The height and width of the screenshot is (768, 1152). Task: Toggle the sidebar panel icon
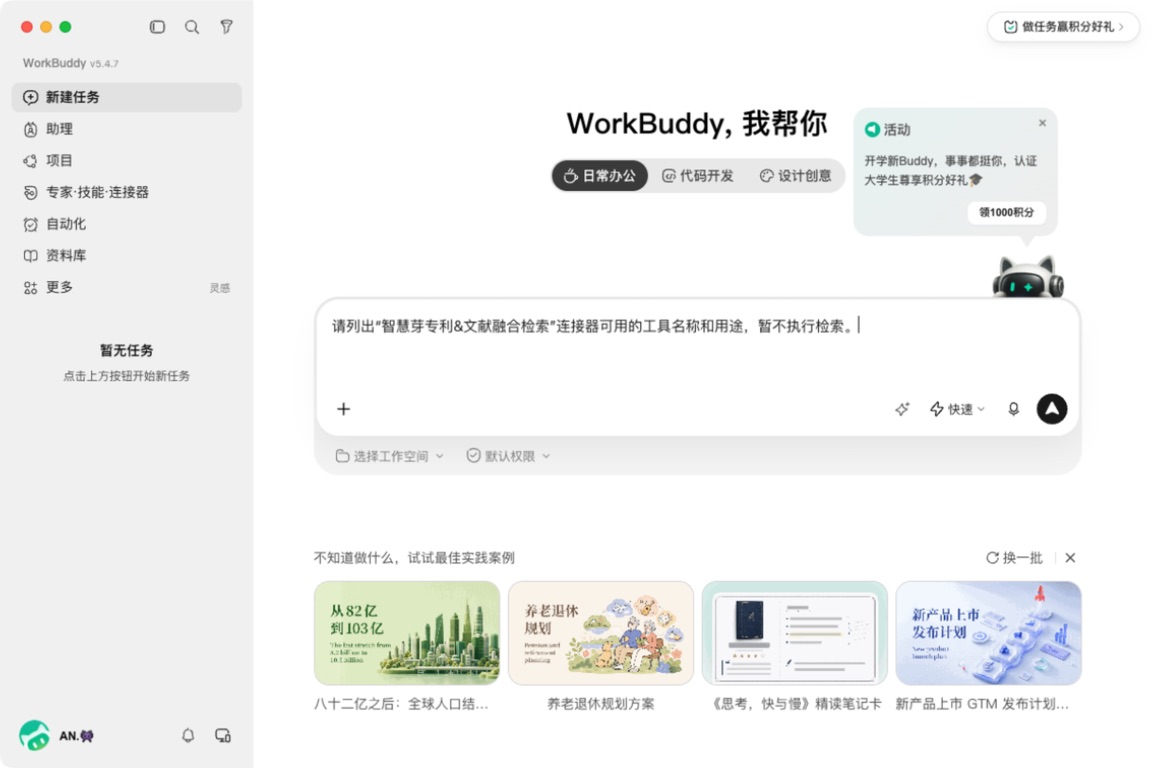pyautogui.click(x=157, y=27)
